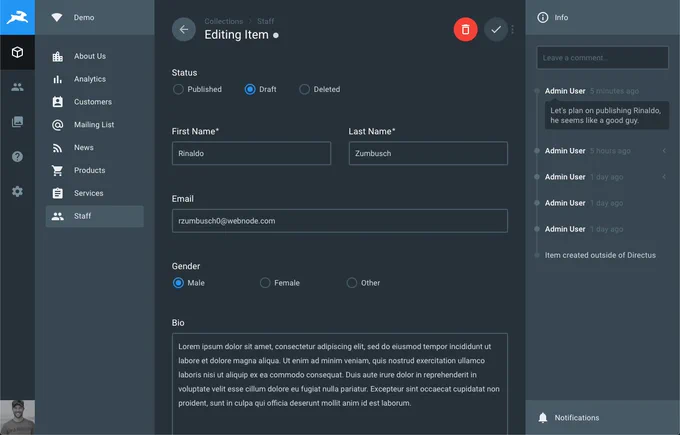Click the Products shopping cart icon
Screen dimensions: 680x435
coord(57,170)
